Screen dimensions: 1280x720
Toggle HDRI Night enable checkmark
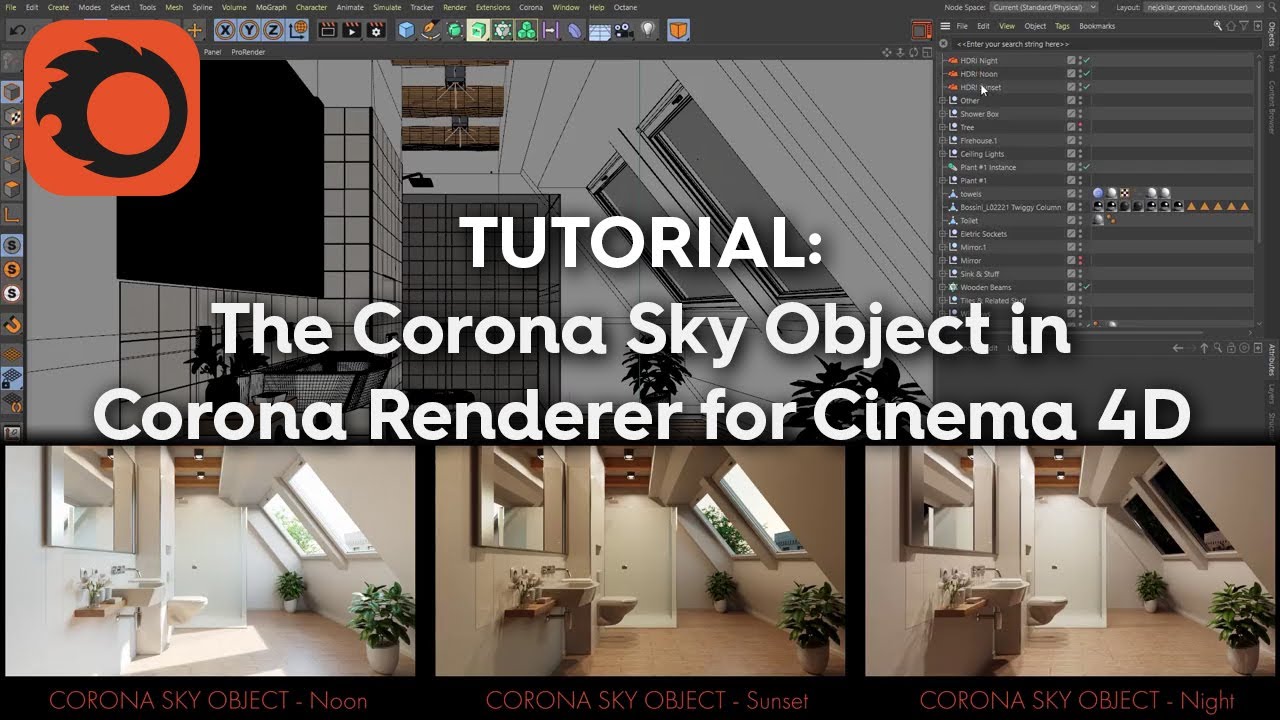[1085, 61]
